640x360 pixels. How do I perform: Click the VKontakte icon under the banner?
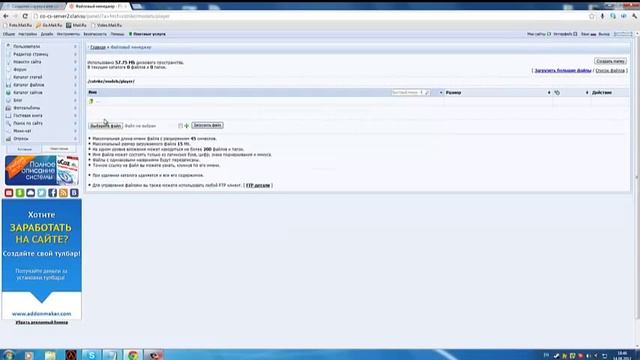74,193
